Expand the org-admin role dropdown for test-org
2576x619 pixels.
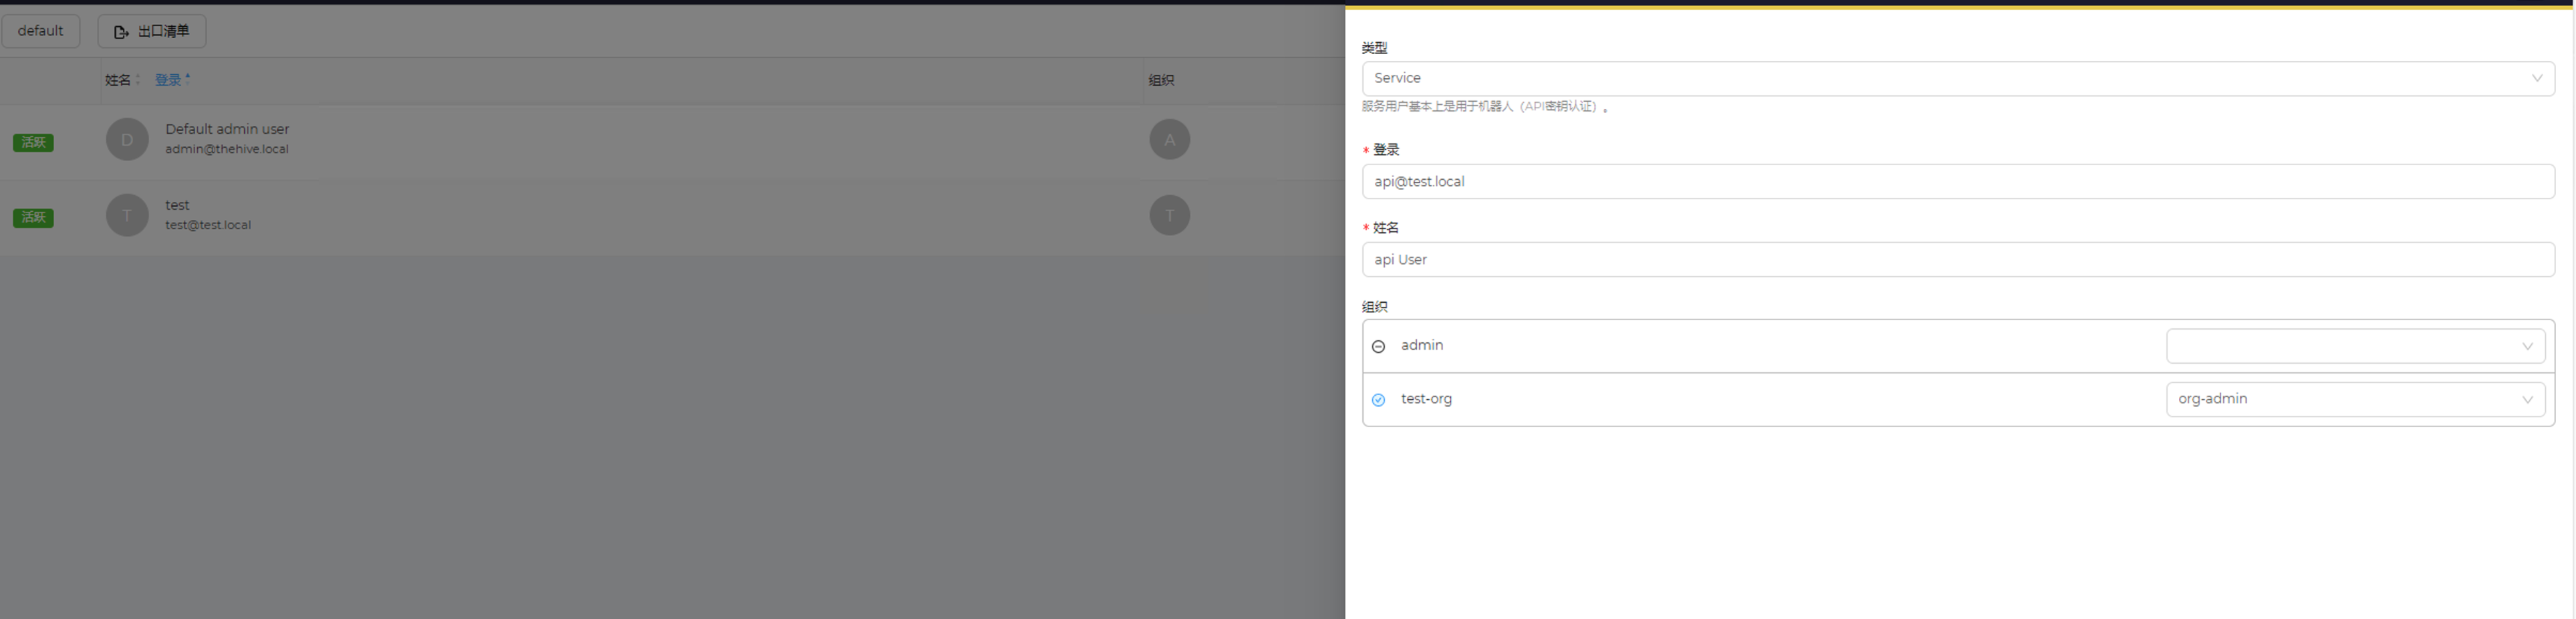point(2354,400)
